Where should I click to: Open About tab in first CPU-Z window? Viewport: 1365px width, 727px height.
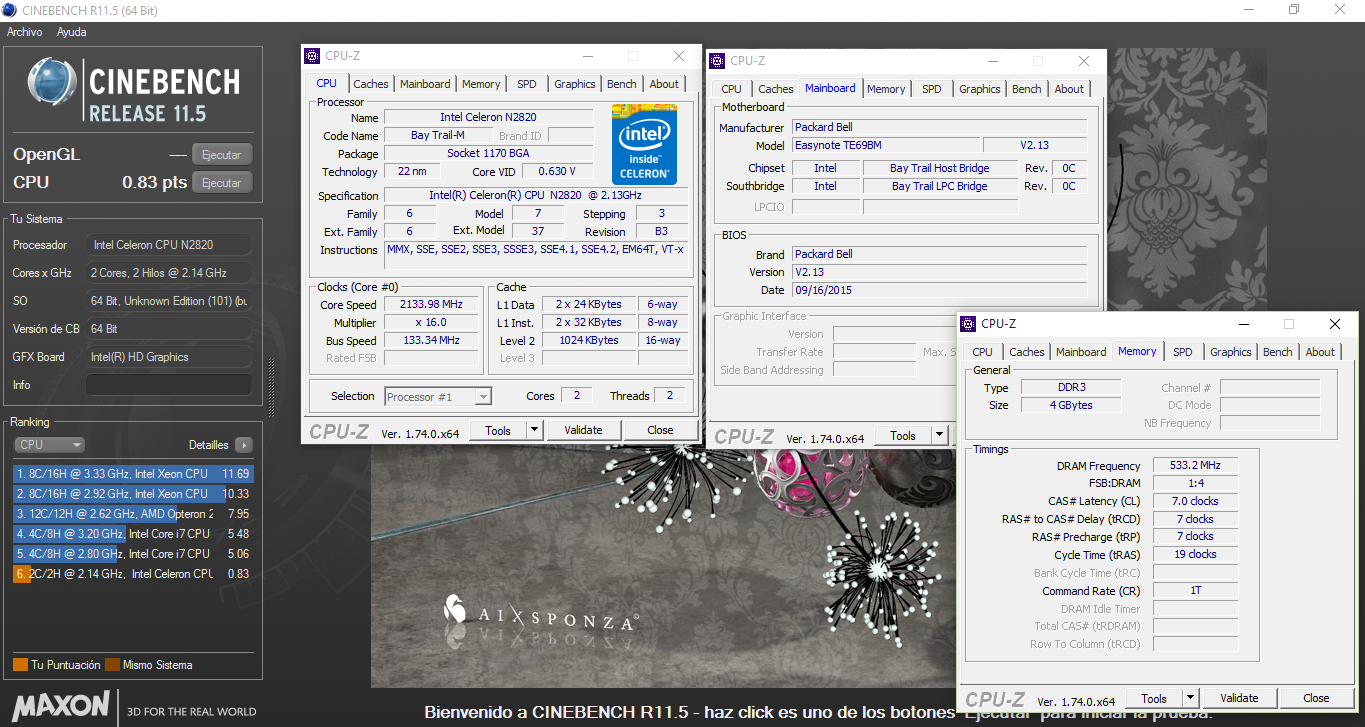click(x=664, y=84)
